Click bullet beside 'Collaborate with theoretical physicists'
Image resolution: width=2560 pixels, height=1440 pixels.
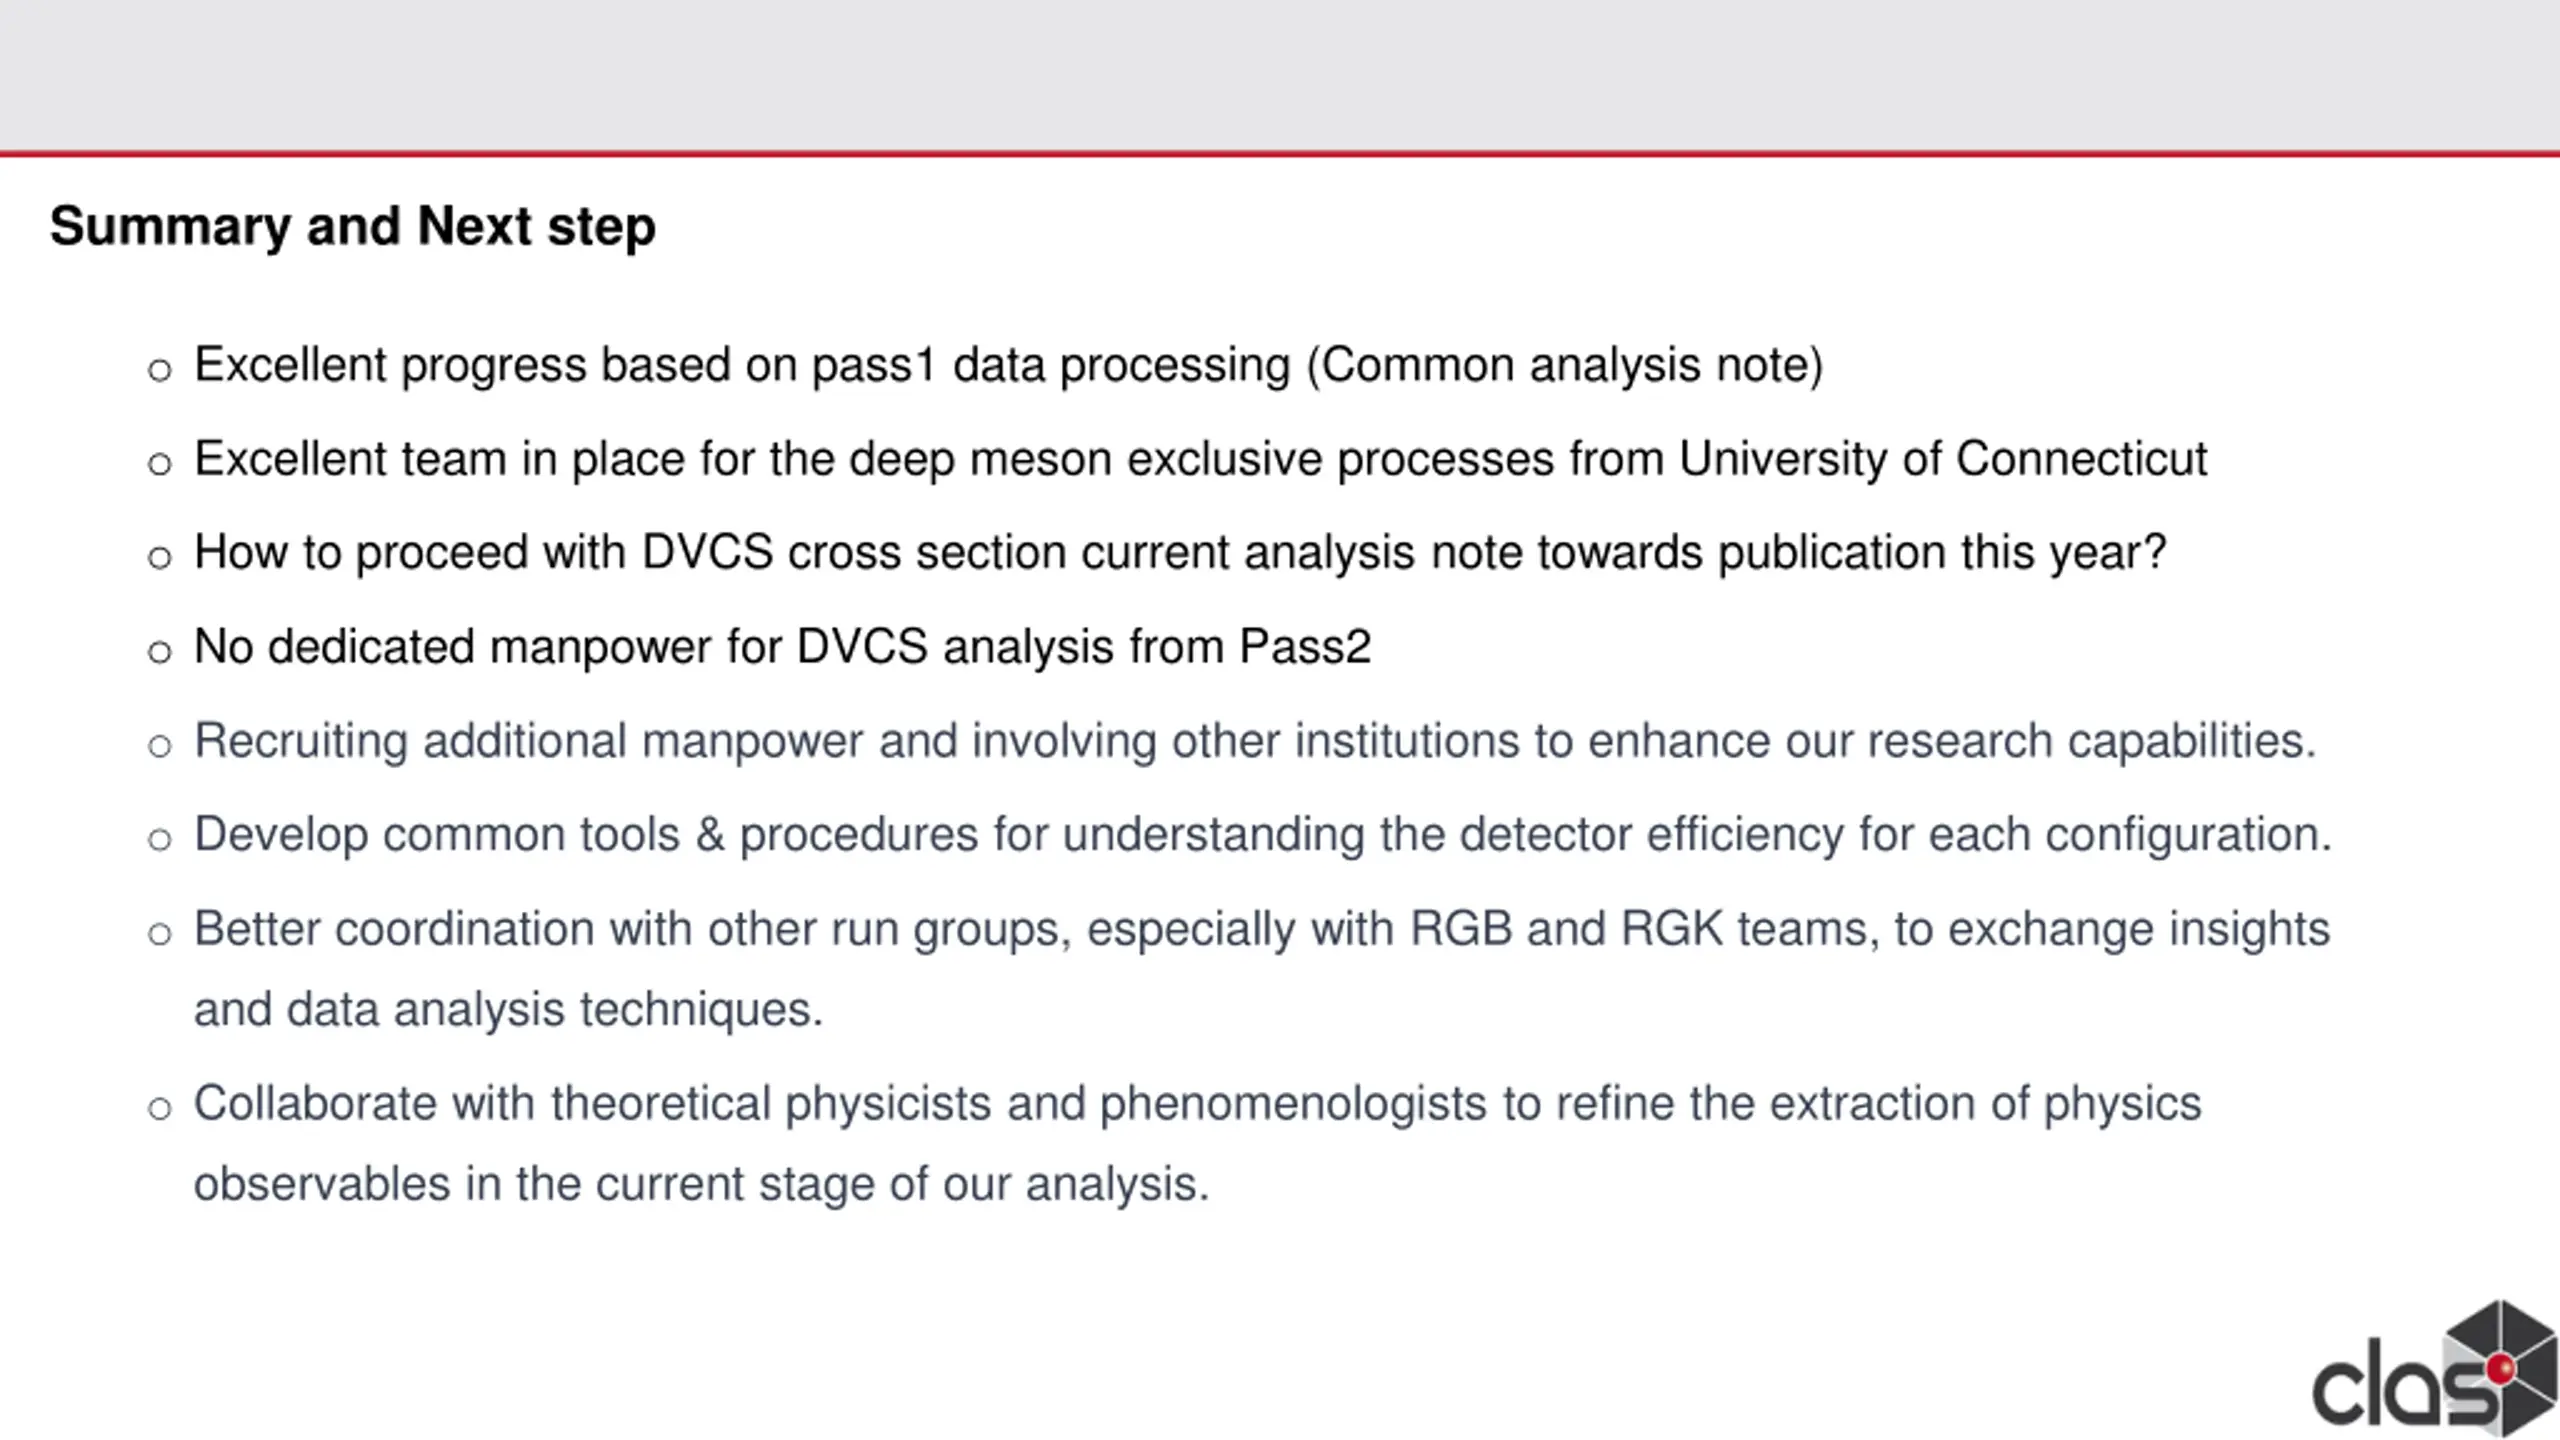tap(159, 1108)
